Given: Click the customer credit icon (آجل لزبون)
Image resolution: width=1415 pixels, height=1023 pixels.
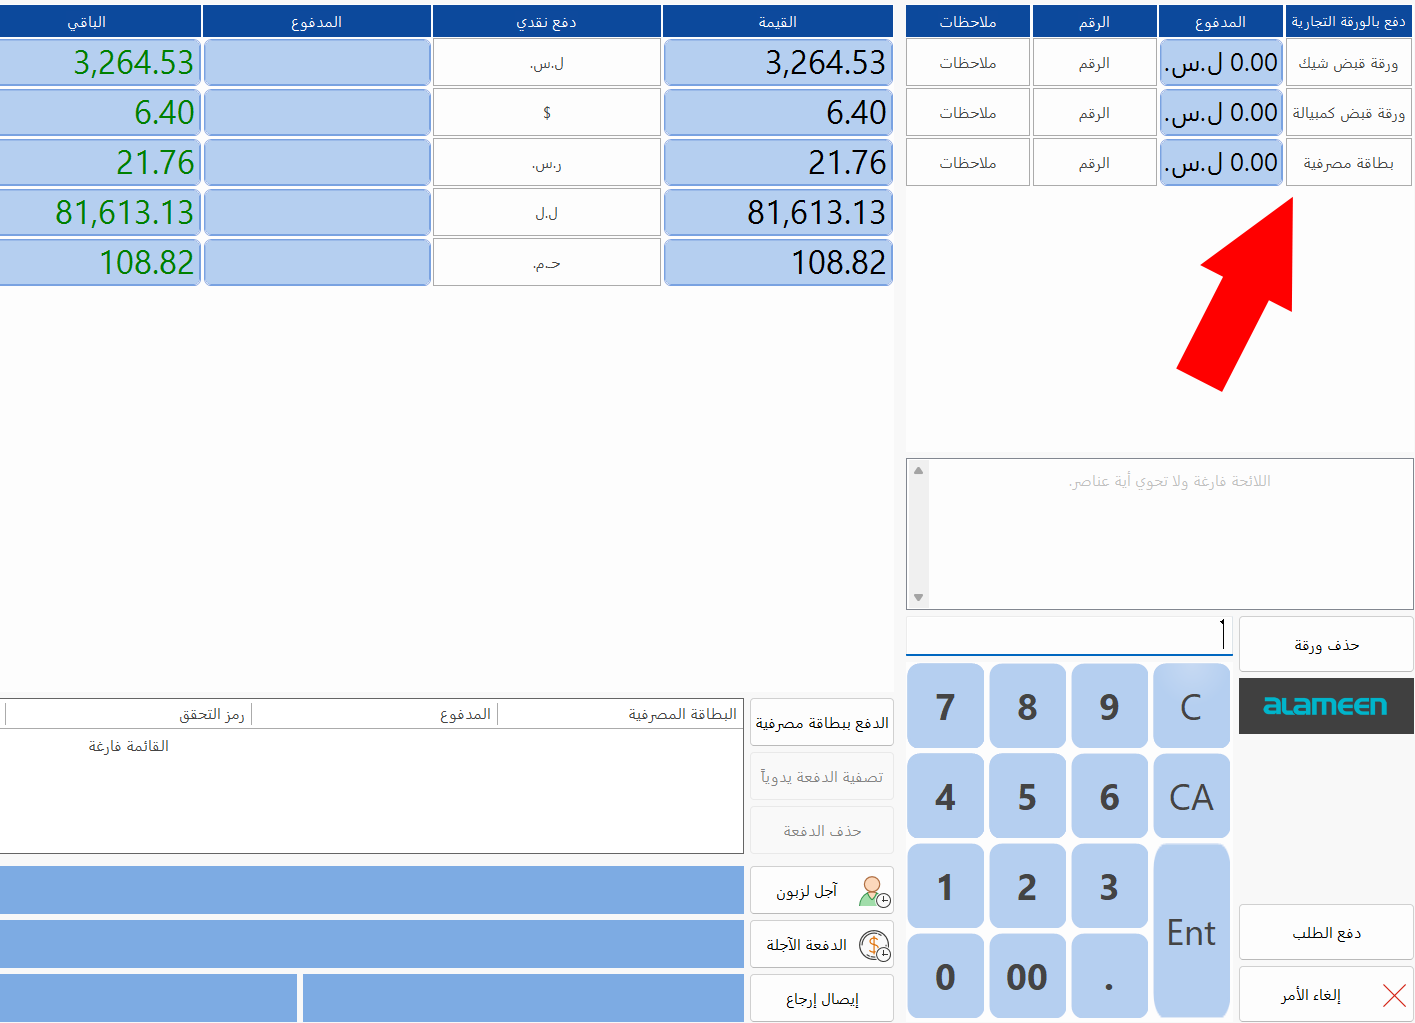Looking at the screenshot, I should [x=874, y=891].
